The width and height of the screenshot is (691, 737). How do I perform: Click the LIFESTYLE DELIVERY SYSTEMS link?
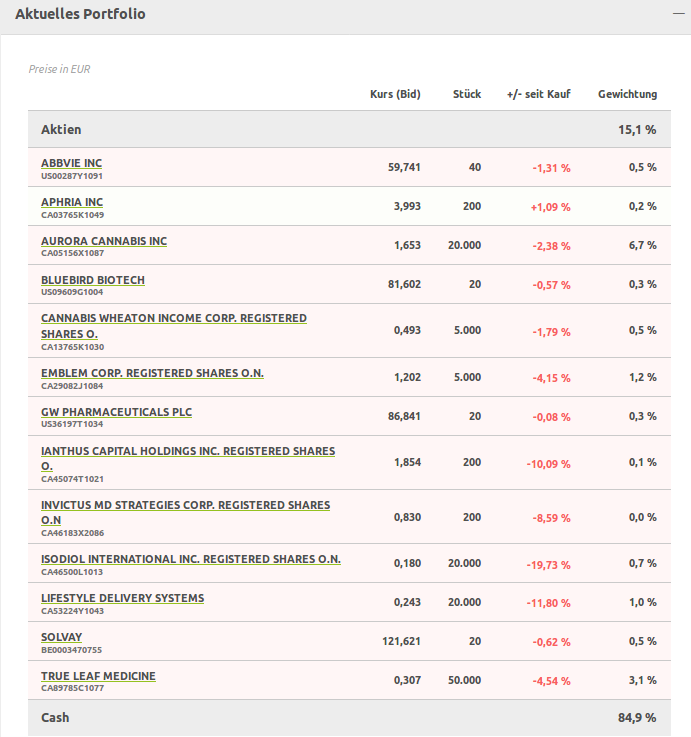point(122,598)
